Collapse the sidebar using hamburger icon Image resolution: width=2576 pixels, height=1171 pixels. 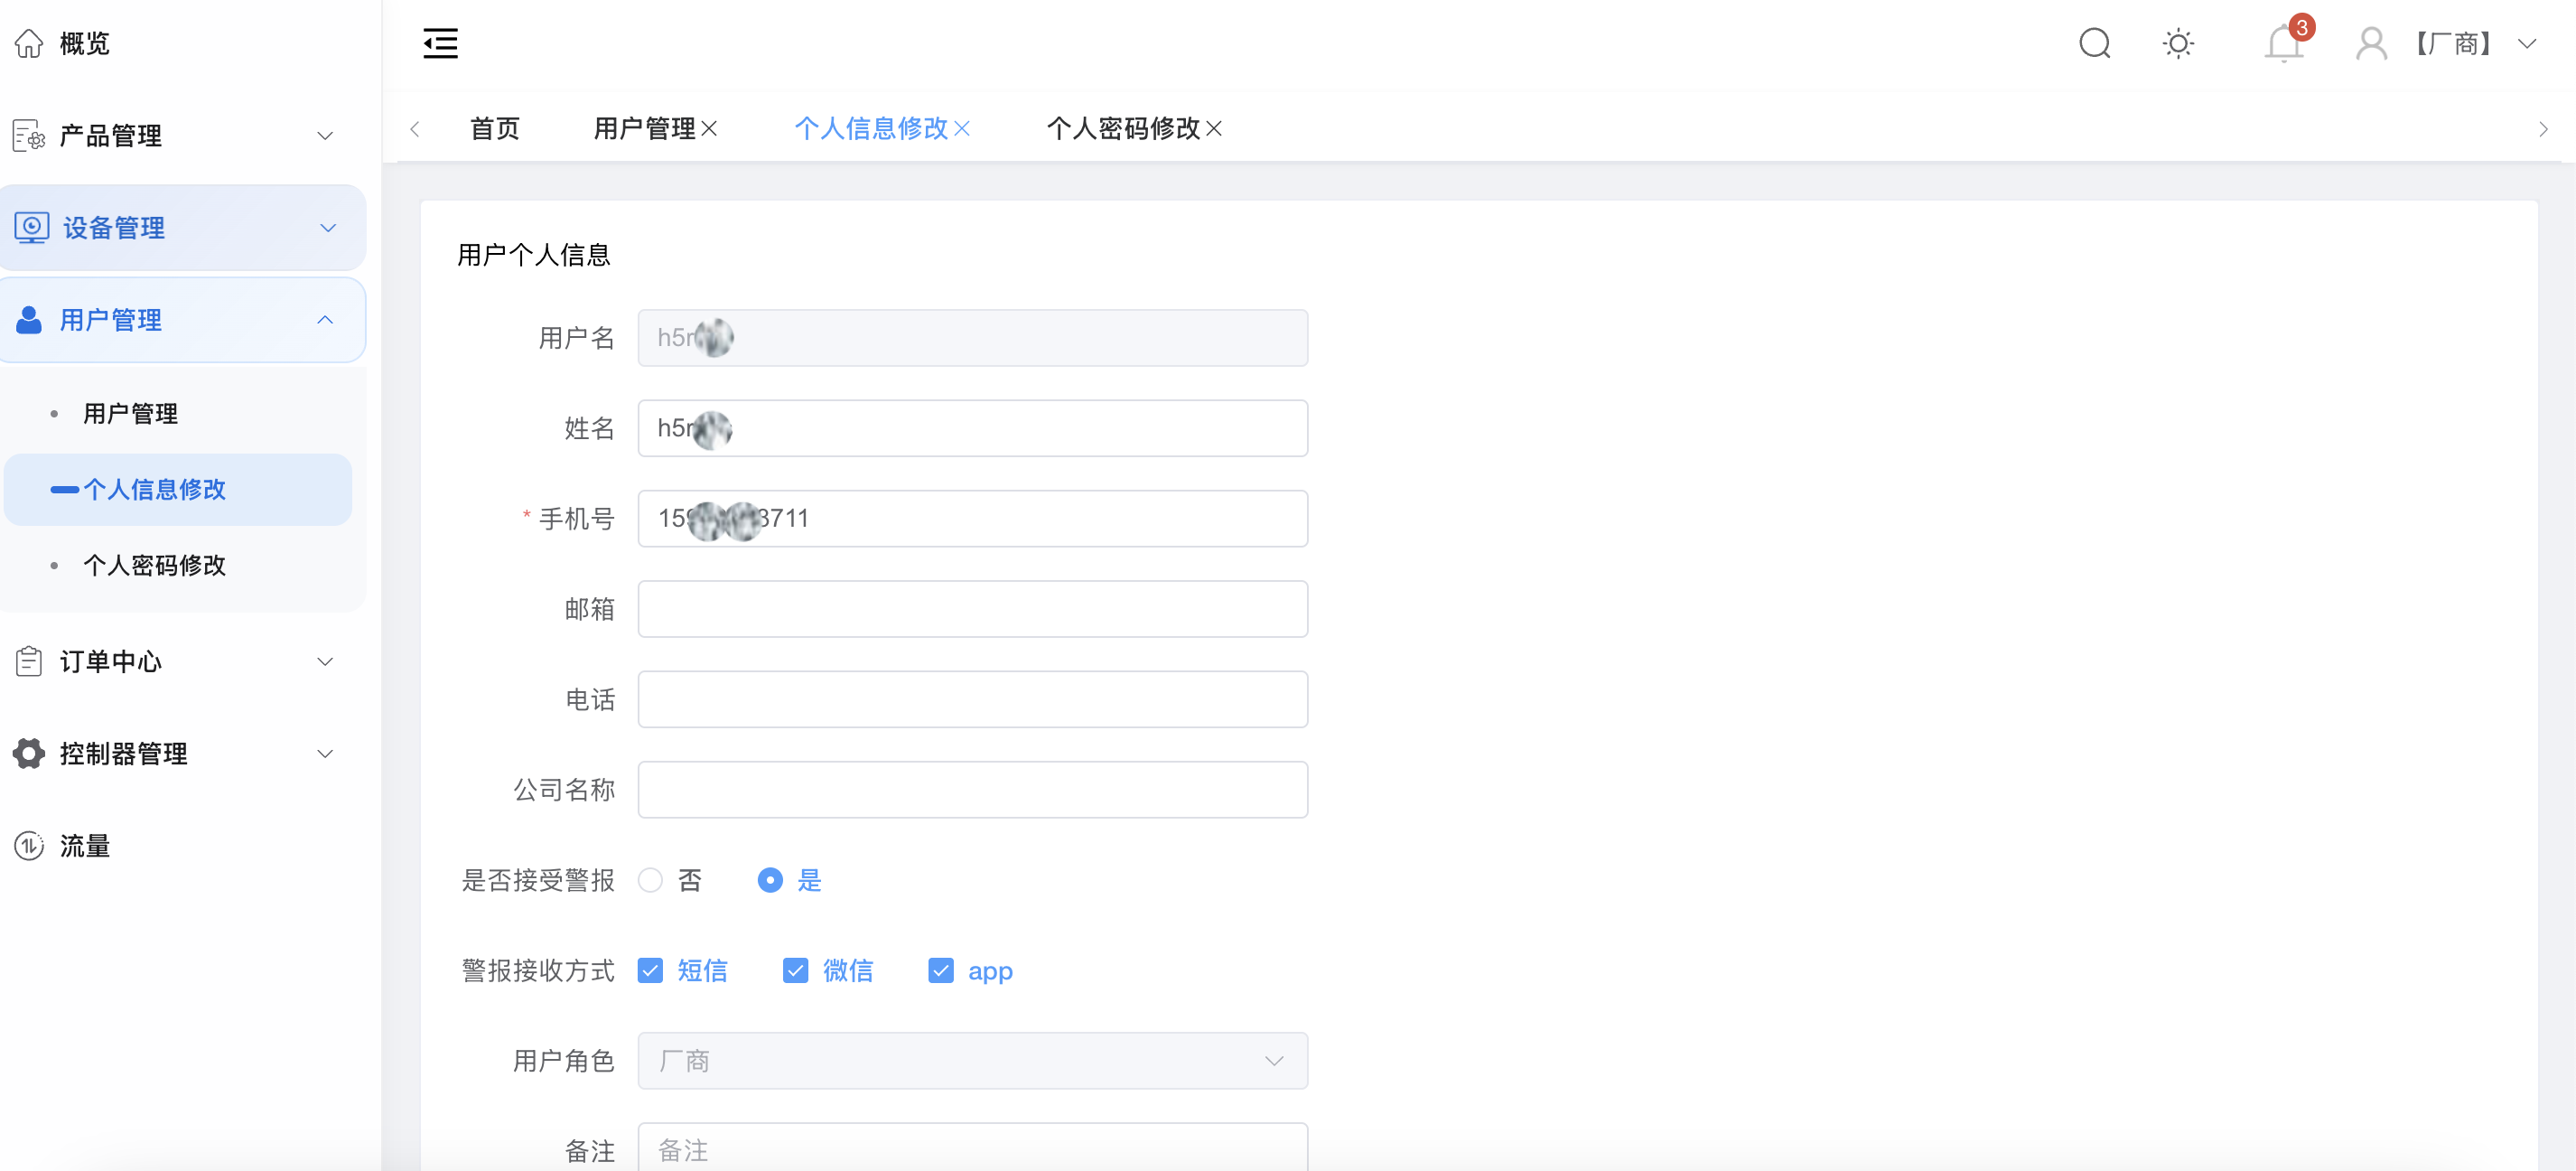(440, 43)
